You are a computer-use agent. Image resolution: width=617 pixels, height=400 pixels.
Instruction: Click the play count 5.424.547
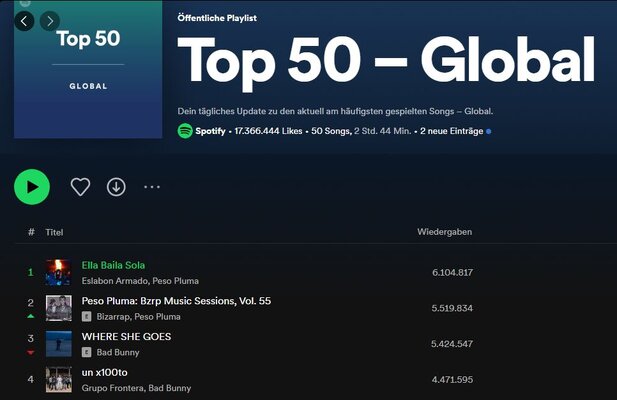(452, 344)
